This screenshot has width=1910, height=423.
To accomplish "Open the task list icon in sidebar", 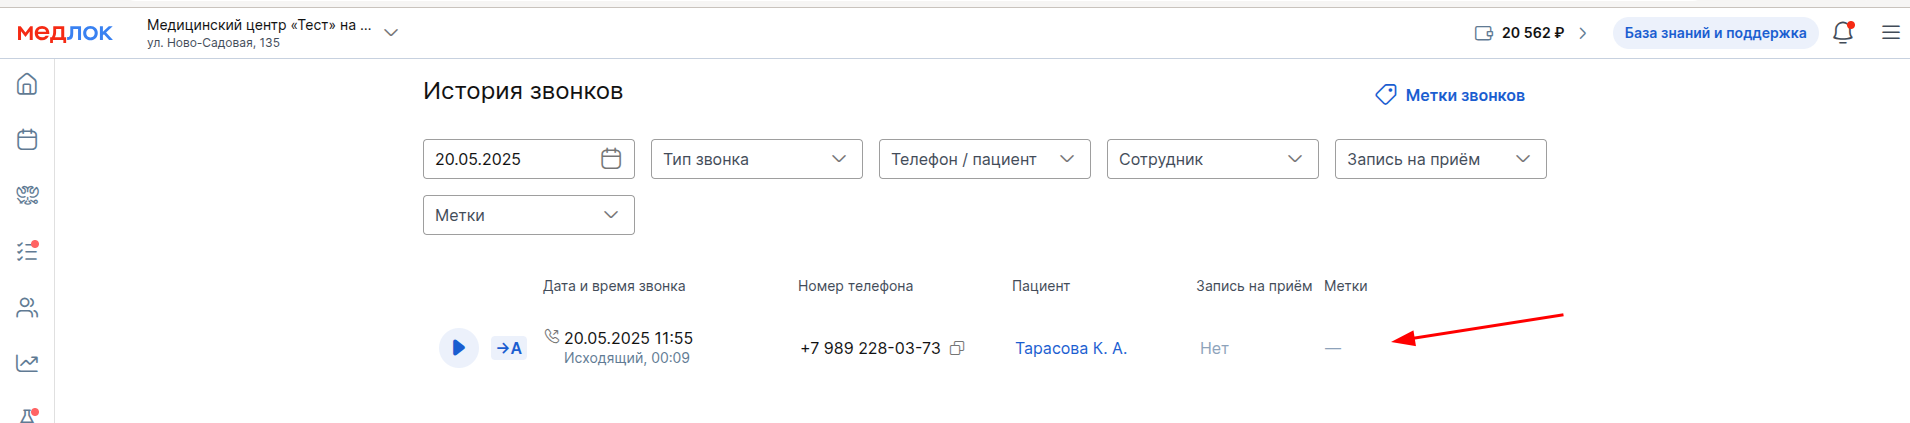I will (27, 251).
